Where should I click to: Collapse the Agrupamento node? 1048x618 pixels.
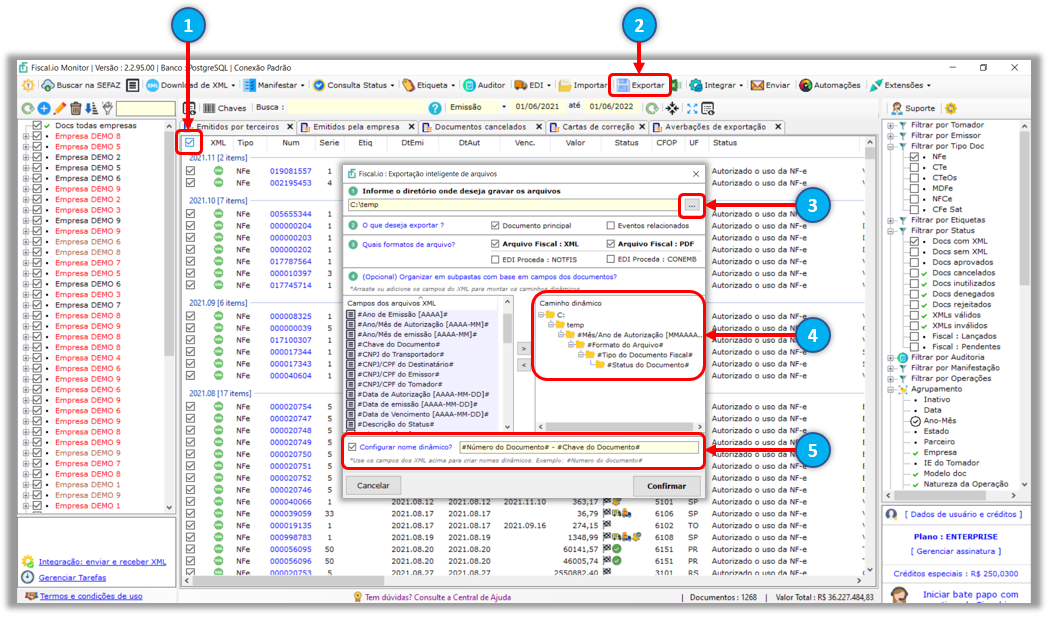[890, 389]
